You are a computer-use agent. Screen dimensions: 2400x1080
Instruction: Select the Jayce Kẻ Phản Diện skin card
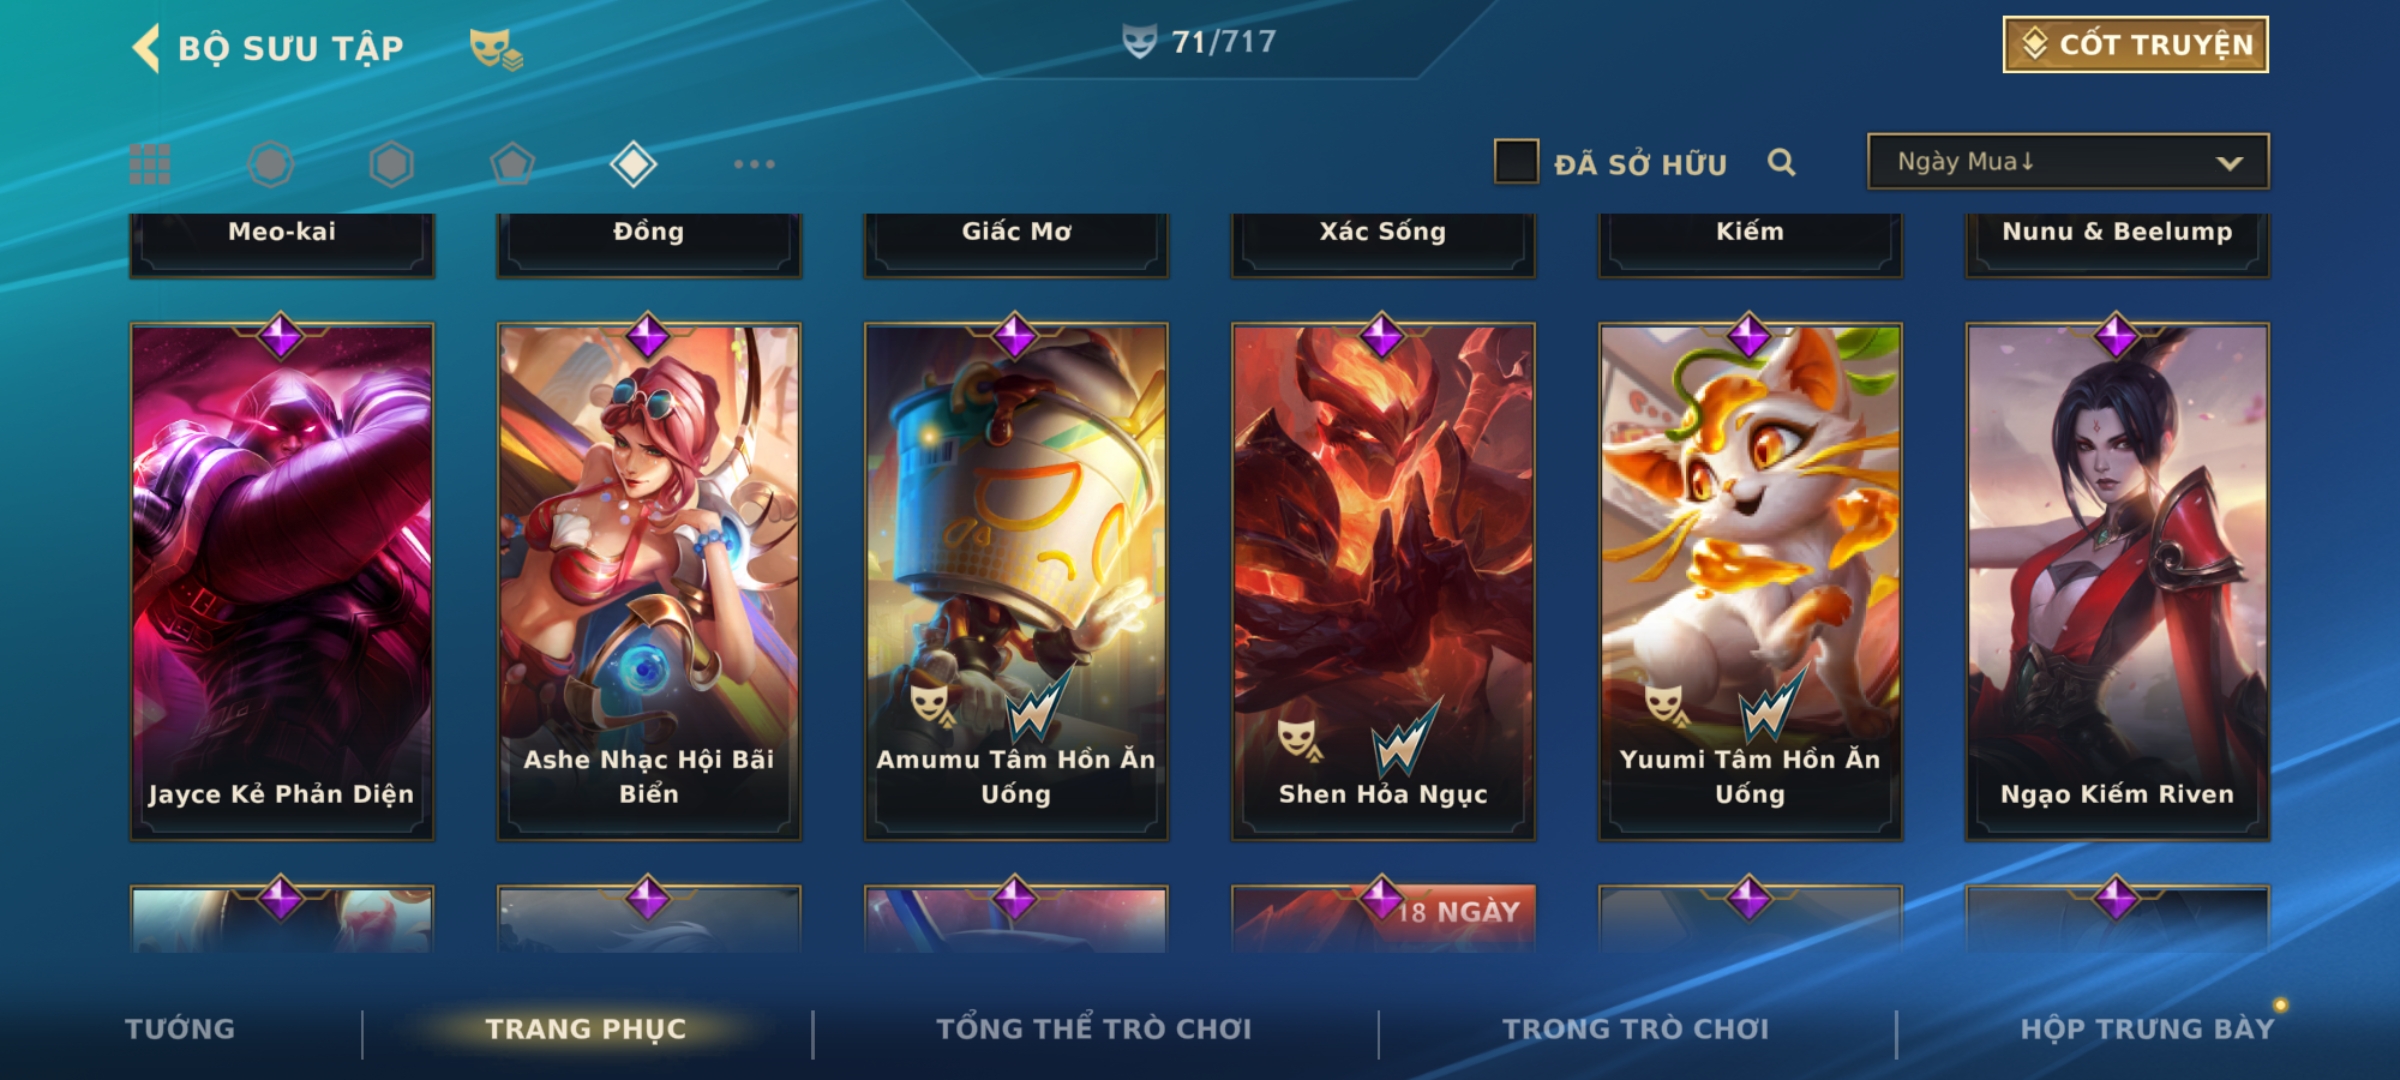click(x=282, y=580)
